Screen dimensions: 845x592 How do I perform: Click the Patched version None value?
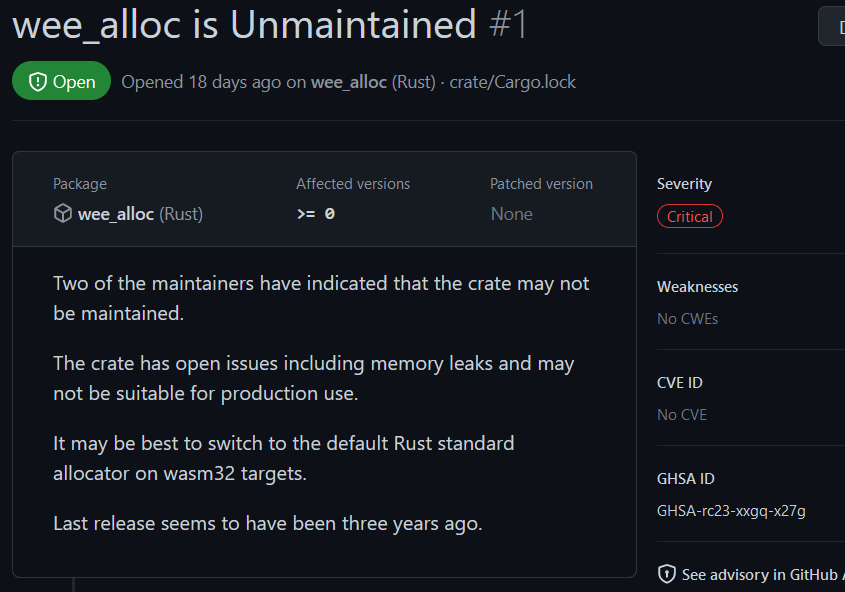pyautogui.click(x=511, y=214)
